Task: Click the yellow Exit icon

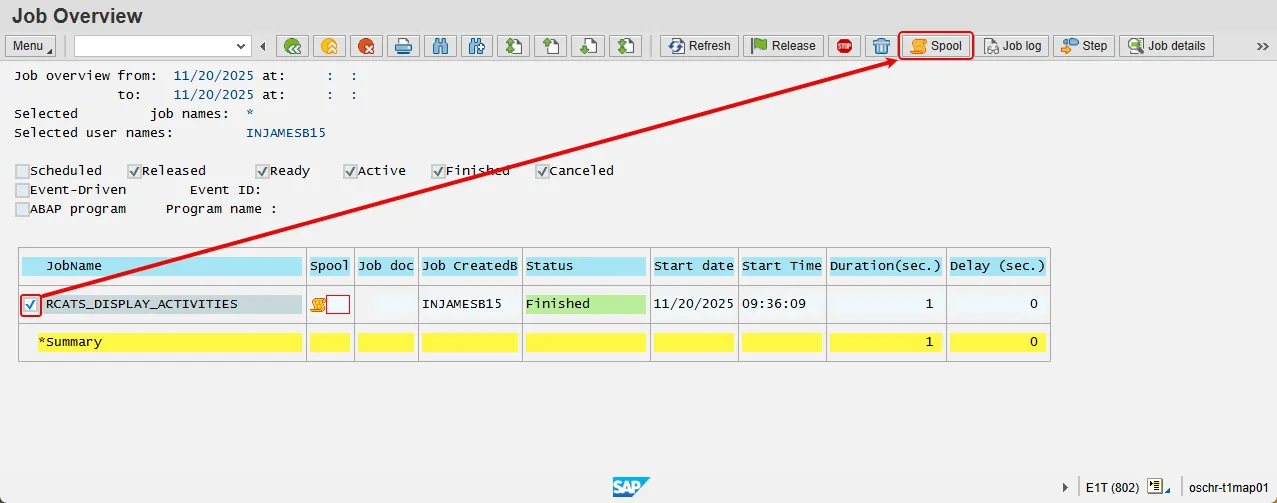Action: coord(329,46)
